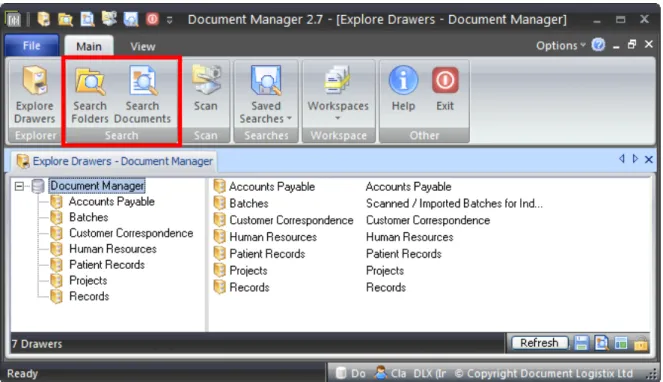Screen dimensions: 663x382
Task: Select Patient Records in the tree
Action: click(107, 265)
